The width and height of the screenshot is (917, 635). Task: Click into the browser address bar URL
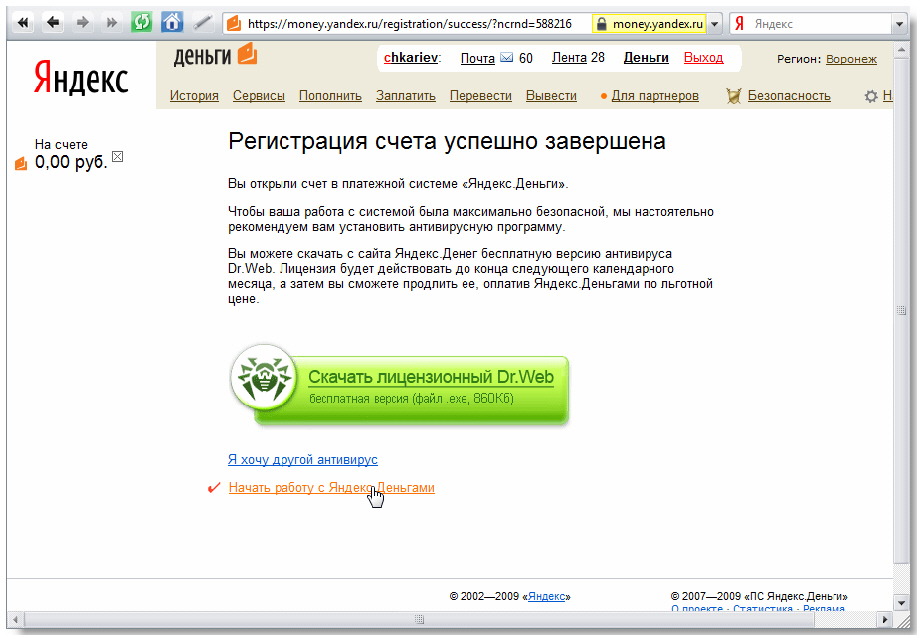(x=409, y=24)
